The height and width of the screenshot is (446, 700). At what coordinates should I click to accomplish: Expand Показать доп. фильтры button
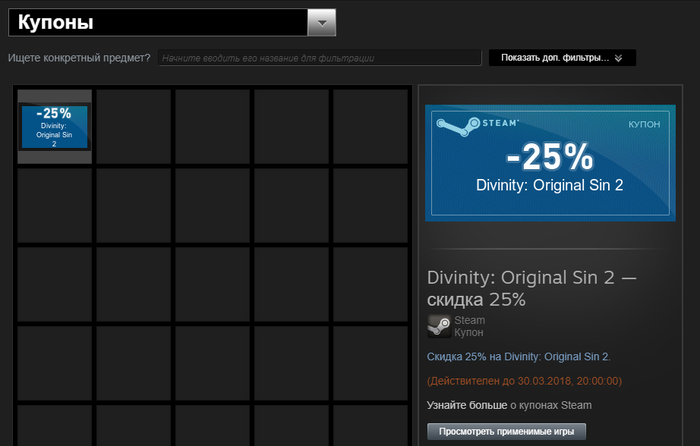click(562, 58)
